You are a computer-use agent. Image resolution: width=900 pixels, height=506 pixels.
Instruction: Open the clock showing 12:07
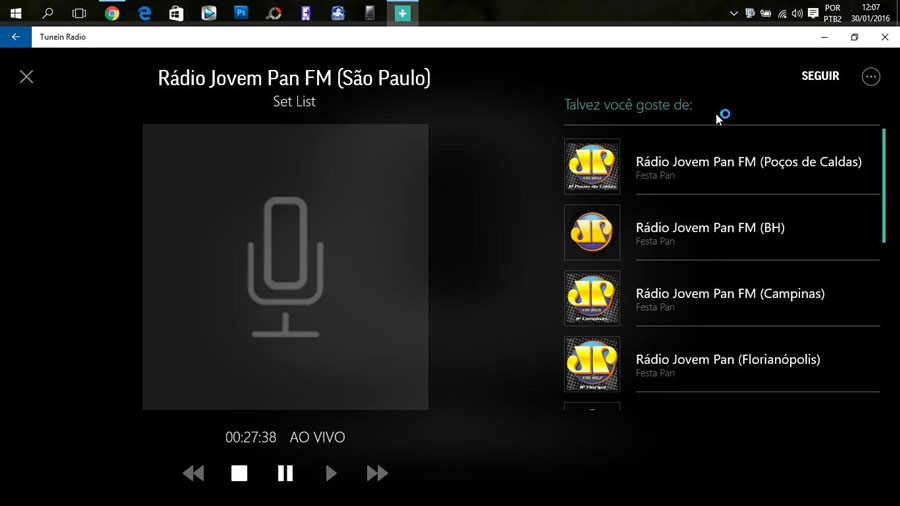pyautogui.click(x=871, y=13)
